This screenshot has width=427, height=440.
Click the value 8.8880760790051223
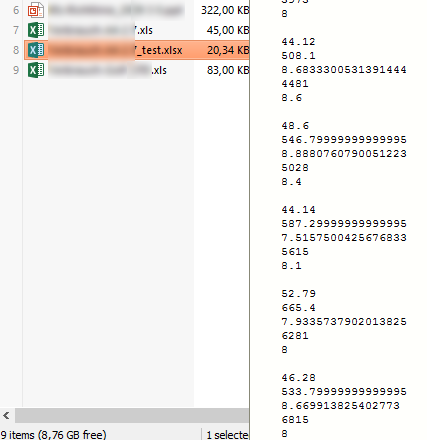tap(344, 154)
